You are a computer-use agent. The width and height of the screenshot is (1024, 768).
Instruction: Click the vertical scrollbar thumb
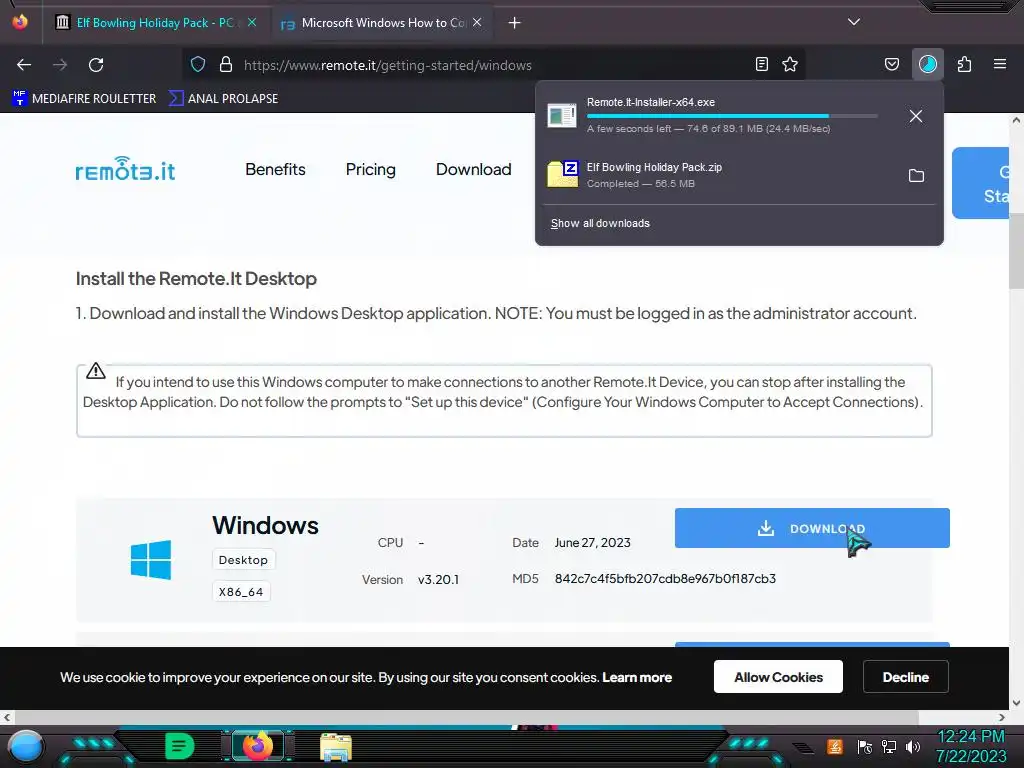point(1016,249)
